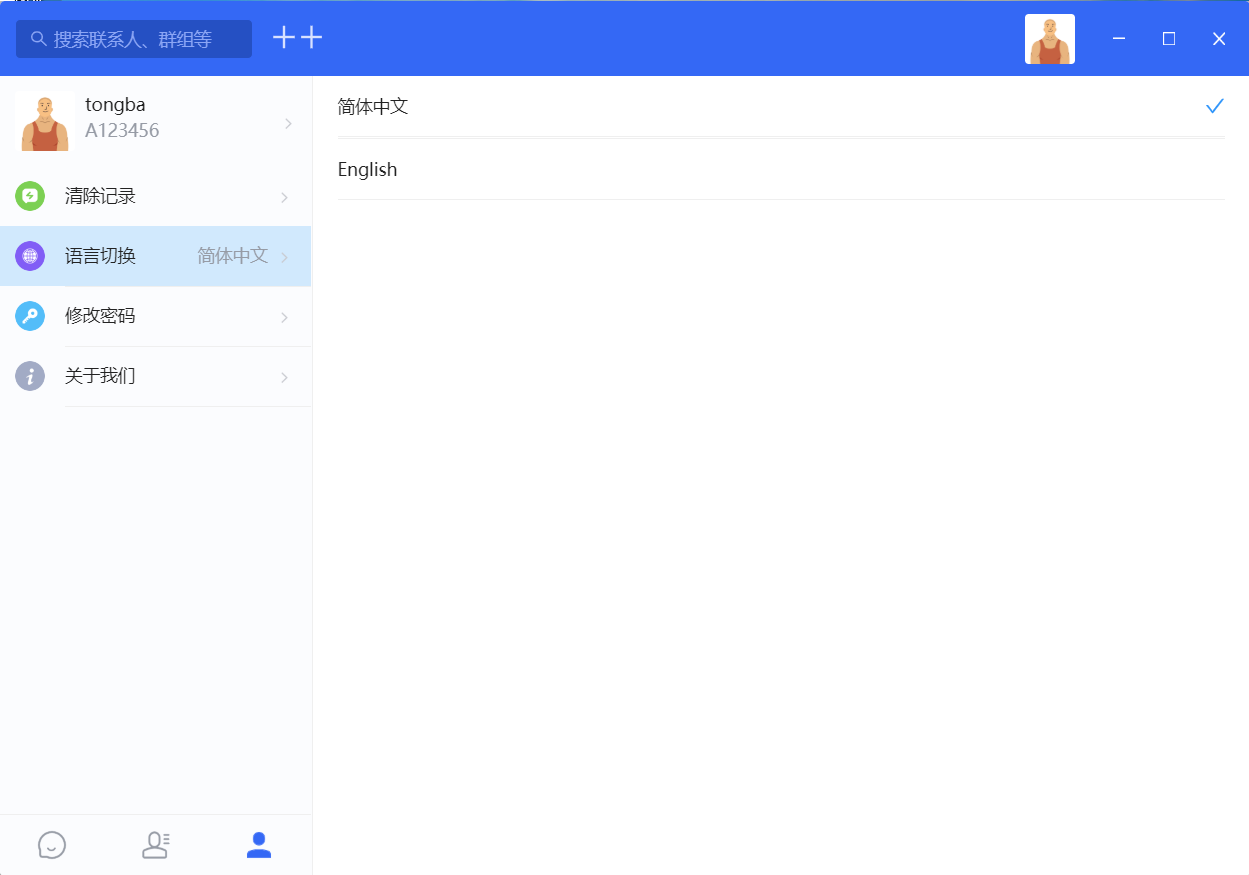Viewport: 1249px width, 875px height.
Task: Select the profile person icon in bottom bar
Action: [258, 845]
